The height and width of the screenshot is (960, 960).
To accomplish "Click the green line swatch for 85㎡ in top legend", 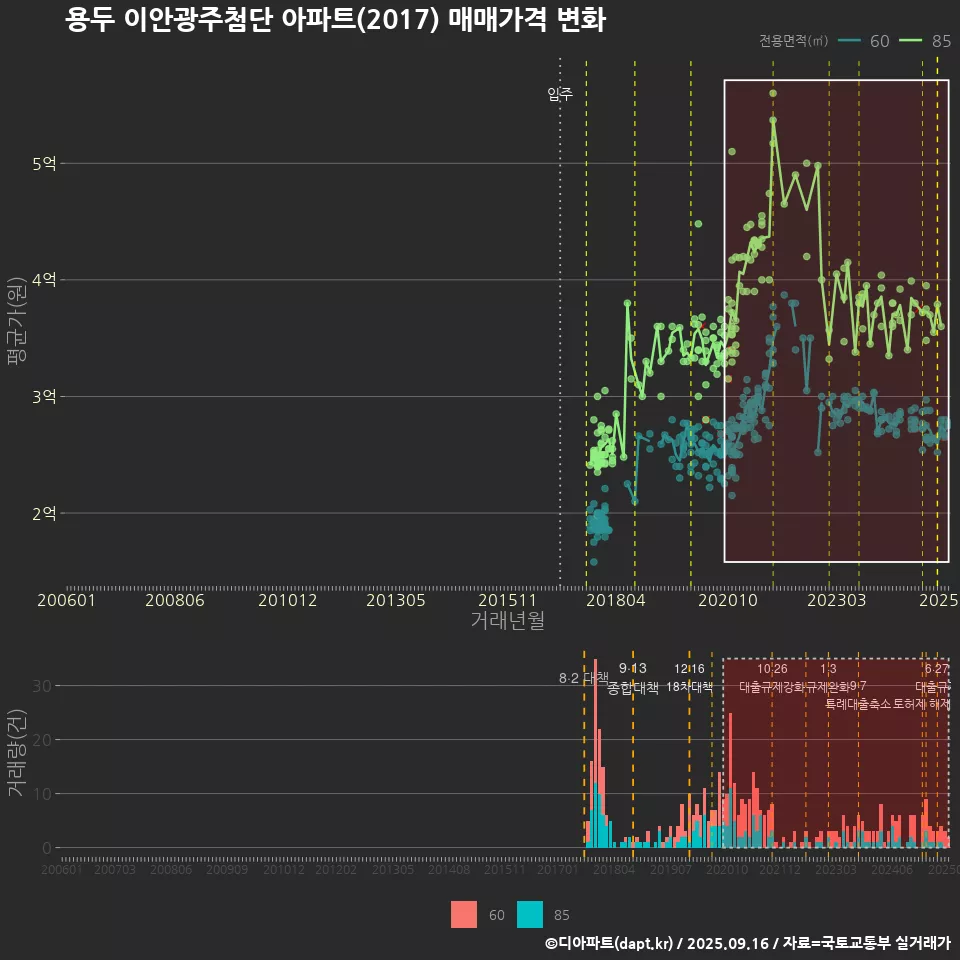I will pyautogui.click(x=910, y=41).
